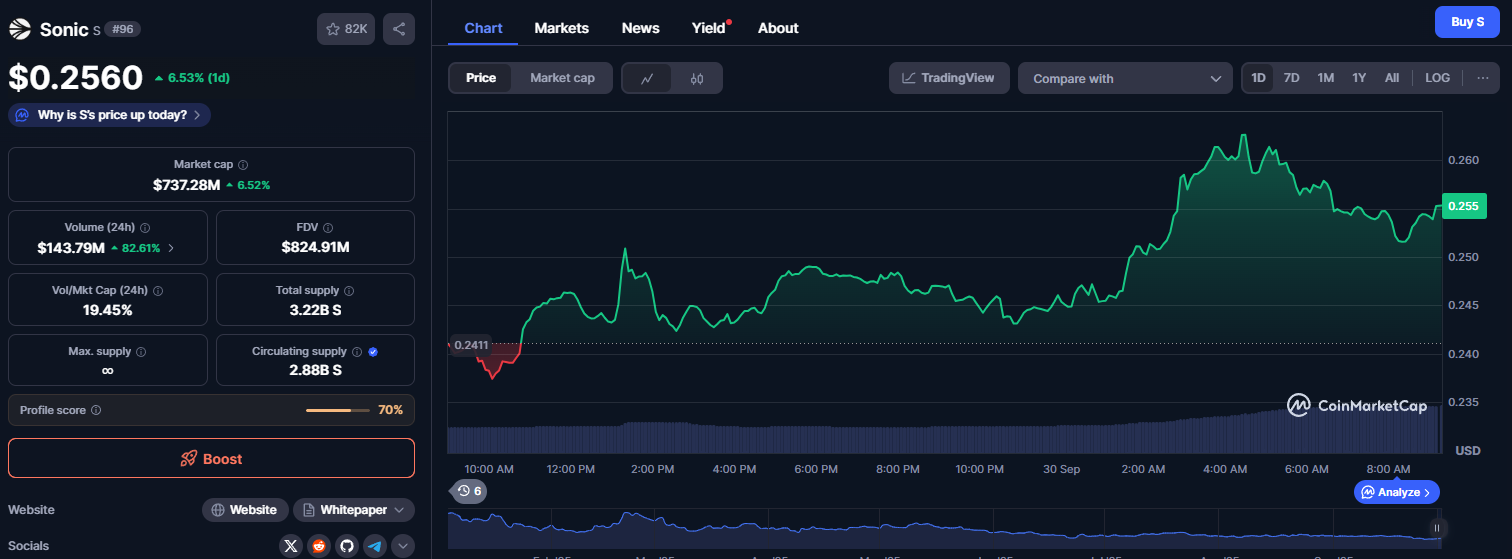This screenshot has height=559, width=1512.
Task: Select the line chart icon
Action: click(x=647, y=78)
